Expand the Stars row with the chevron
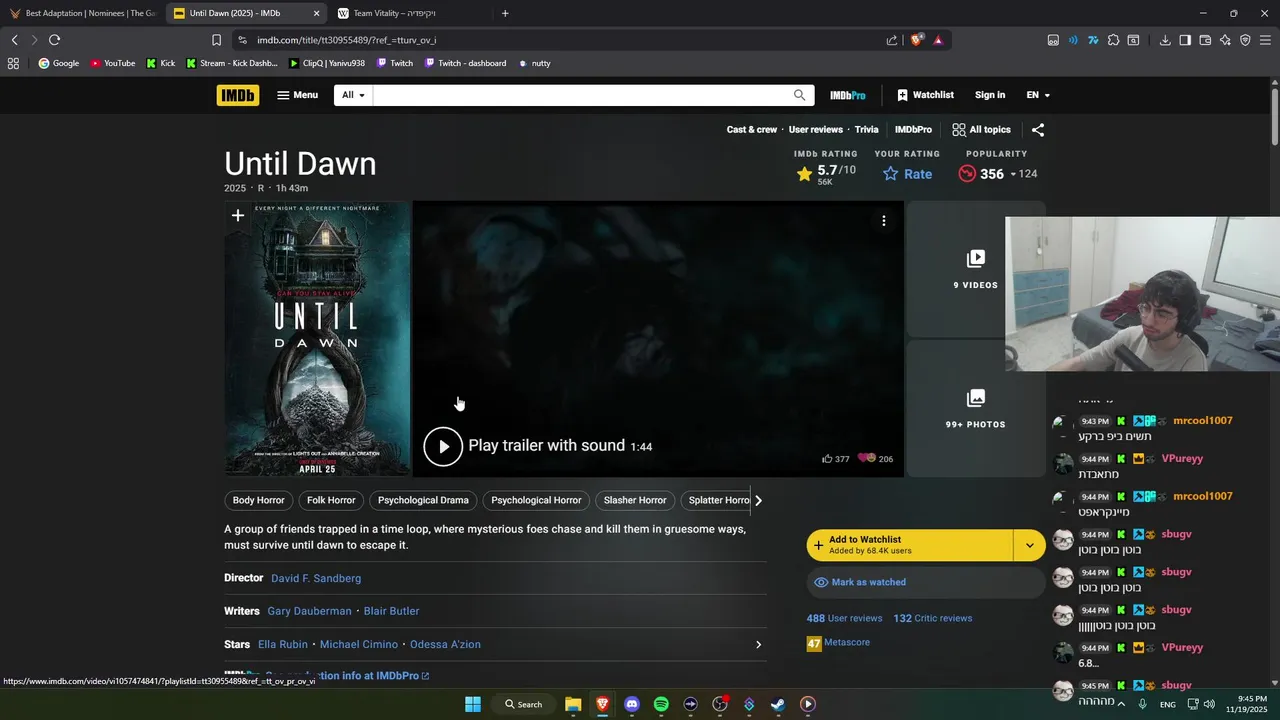 click(758, 645)
